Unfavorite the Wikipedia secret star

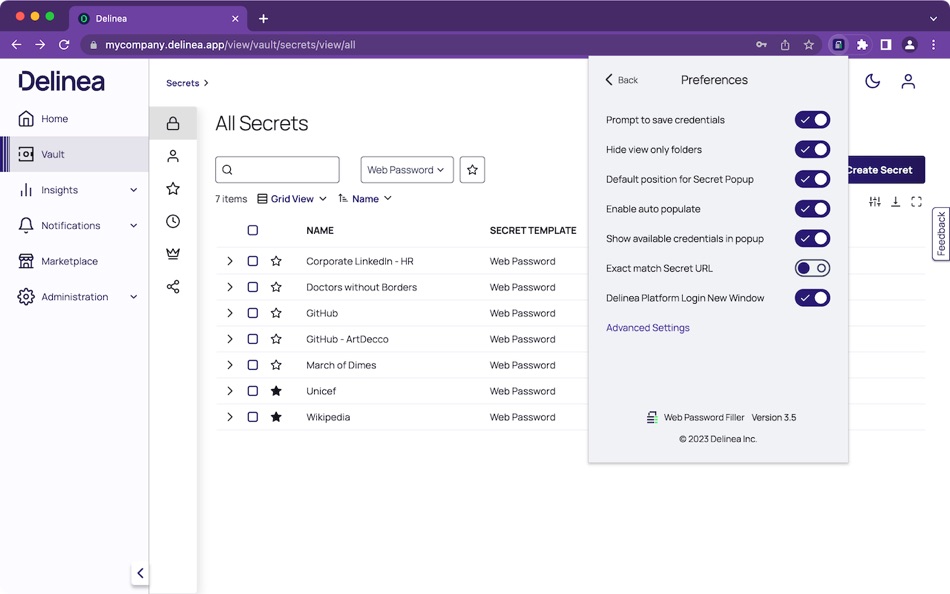[x=276, y=417]
